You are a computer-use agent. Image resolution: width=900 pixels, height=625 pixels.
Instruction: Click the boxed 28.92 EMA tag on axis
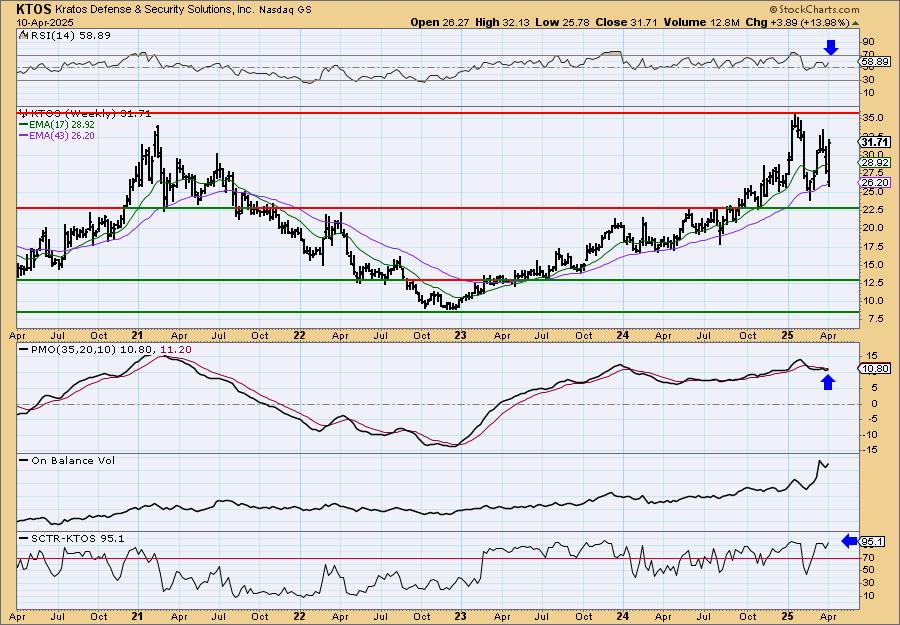[876, 163]
